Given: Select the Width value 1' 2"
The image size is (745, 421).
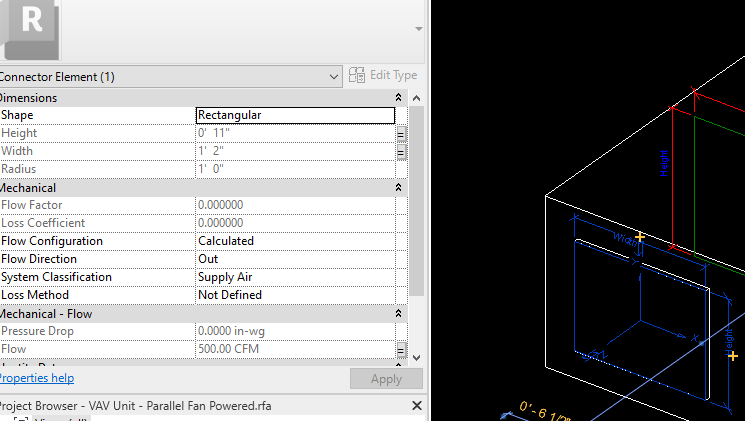Looking at the screenshot, I should (x=295, y=151).
